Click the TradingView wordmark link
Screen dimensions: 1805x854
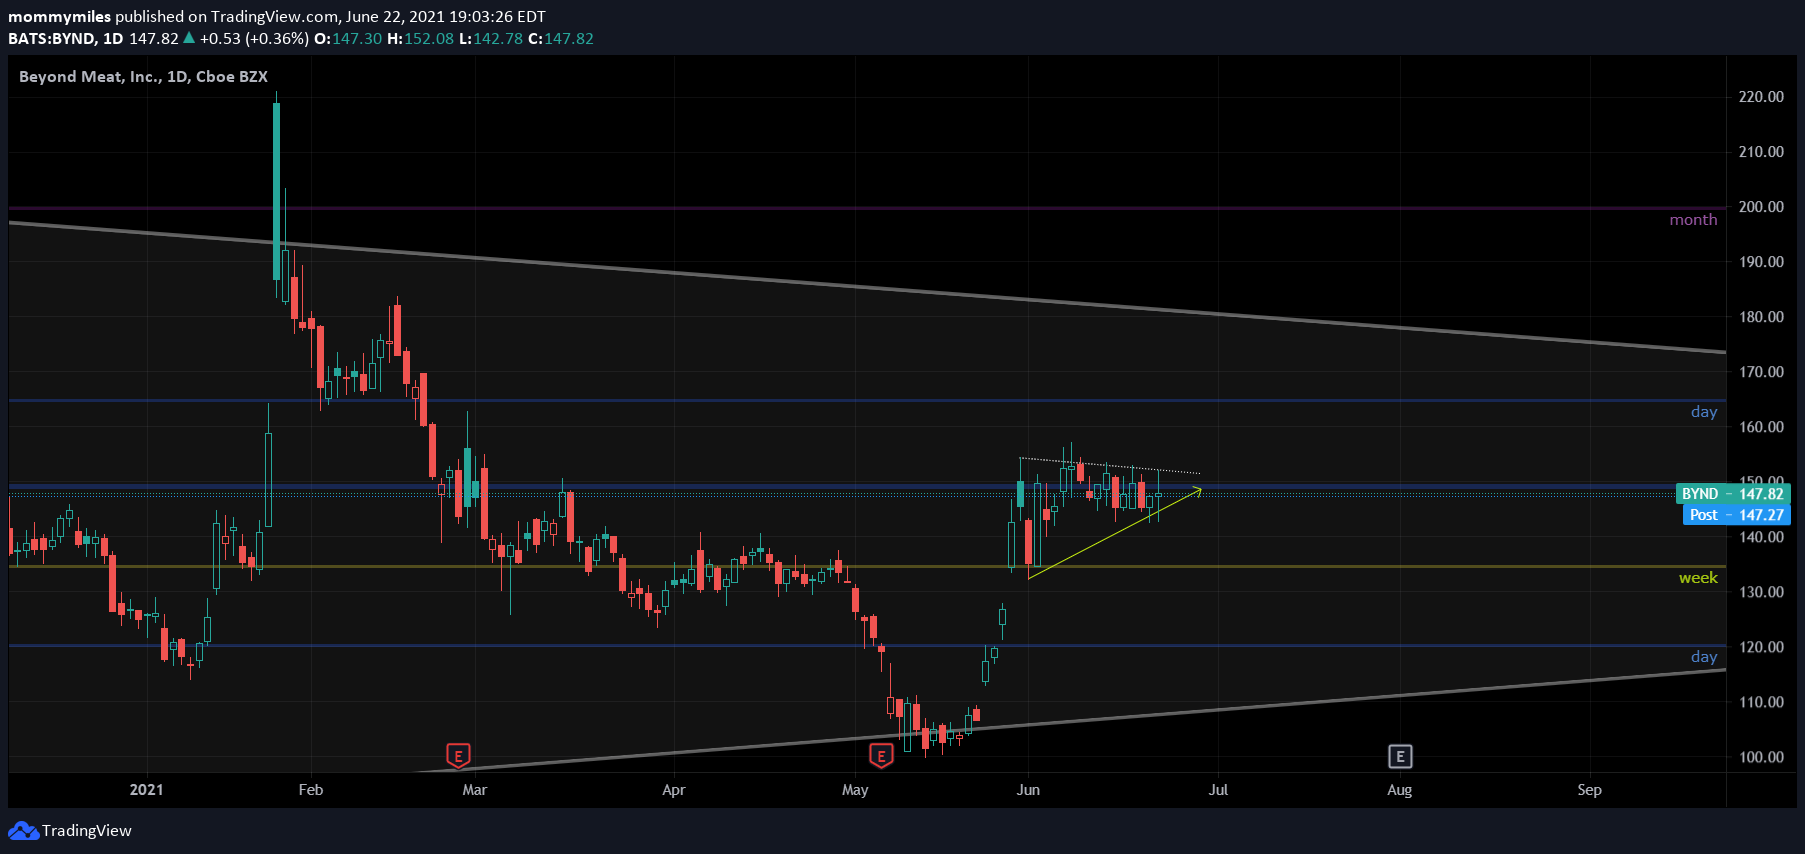87,831
